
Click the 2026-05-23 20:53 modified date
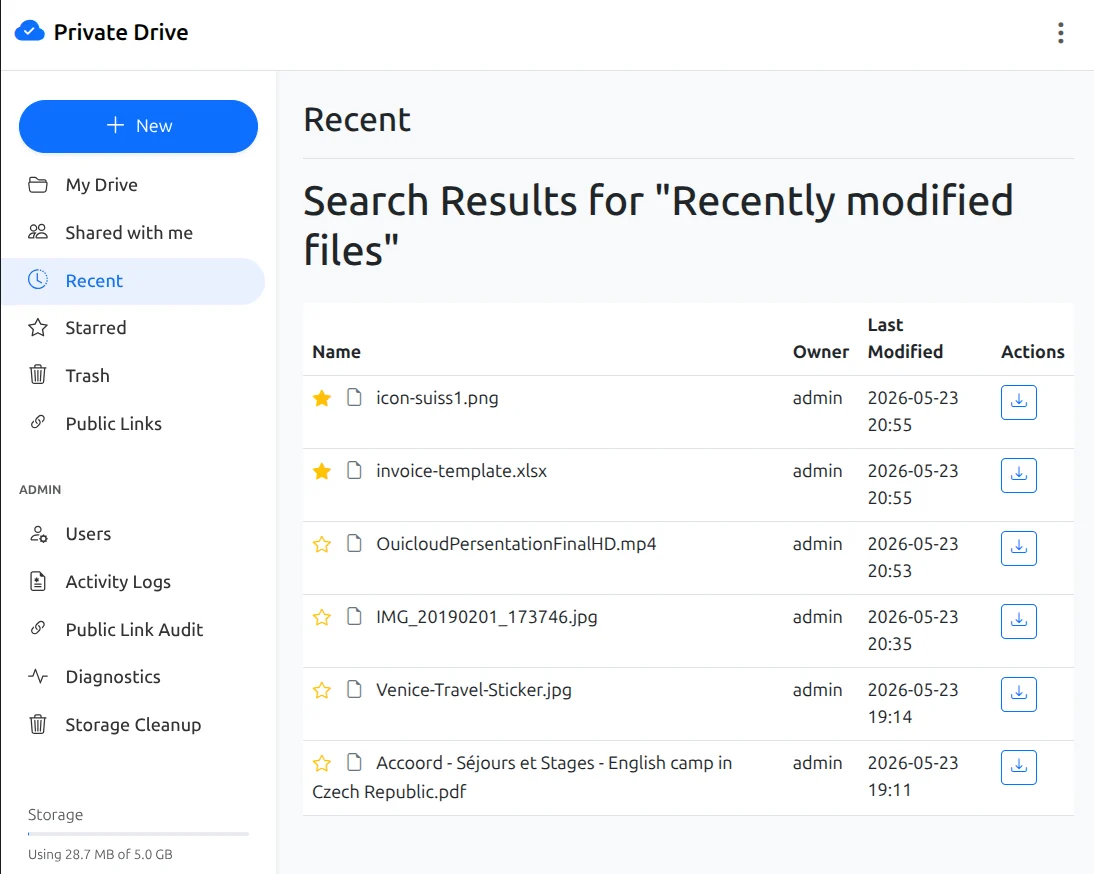[913, 557]
